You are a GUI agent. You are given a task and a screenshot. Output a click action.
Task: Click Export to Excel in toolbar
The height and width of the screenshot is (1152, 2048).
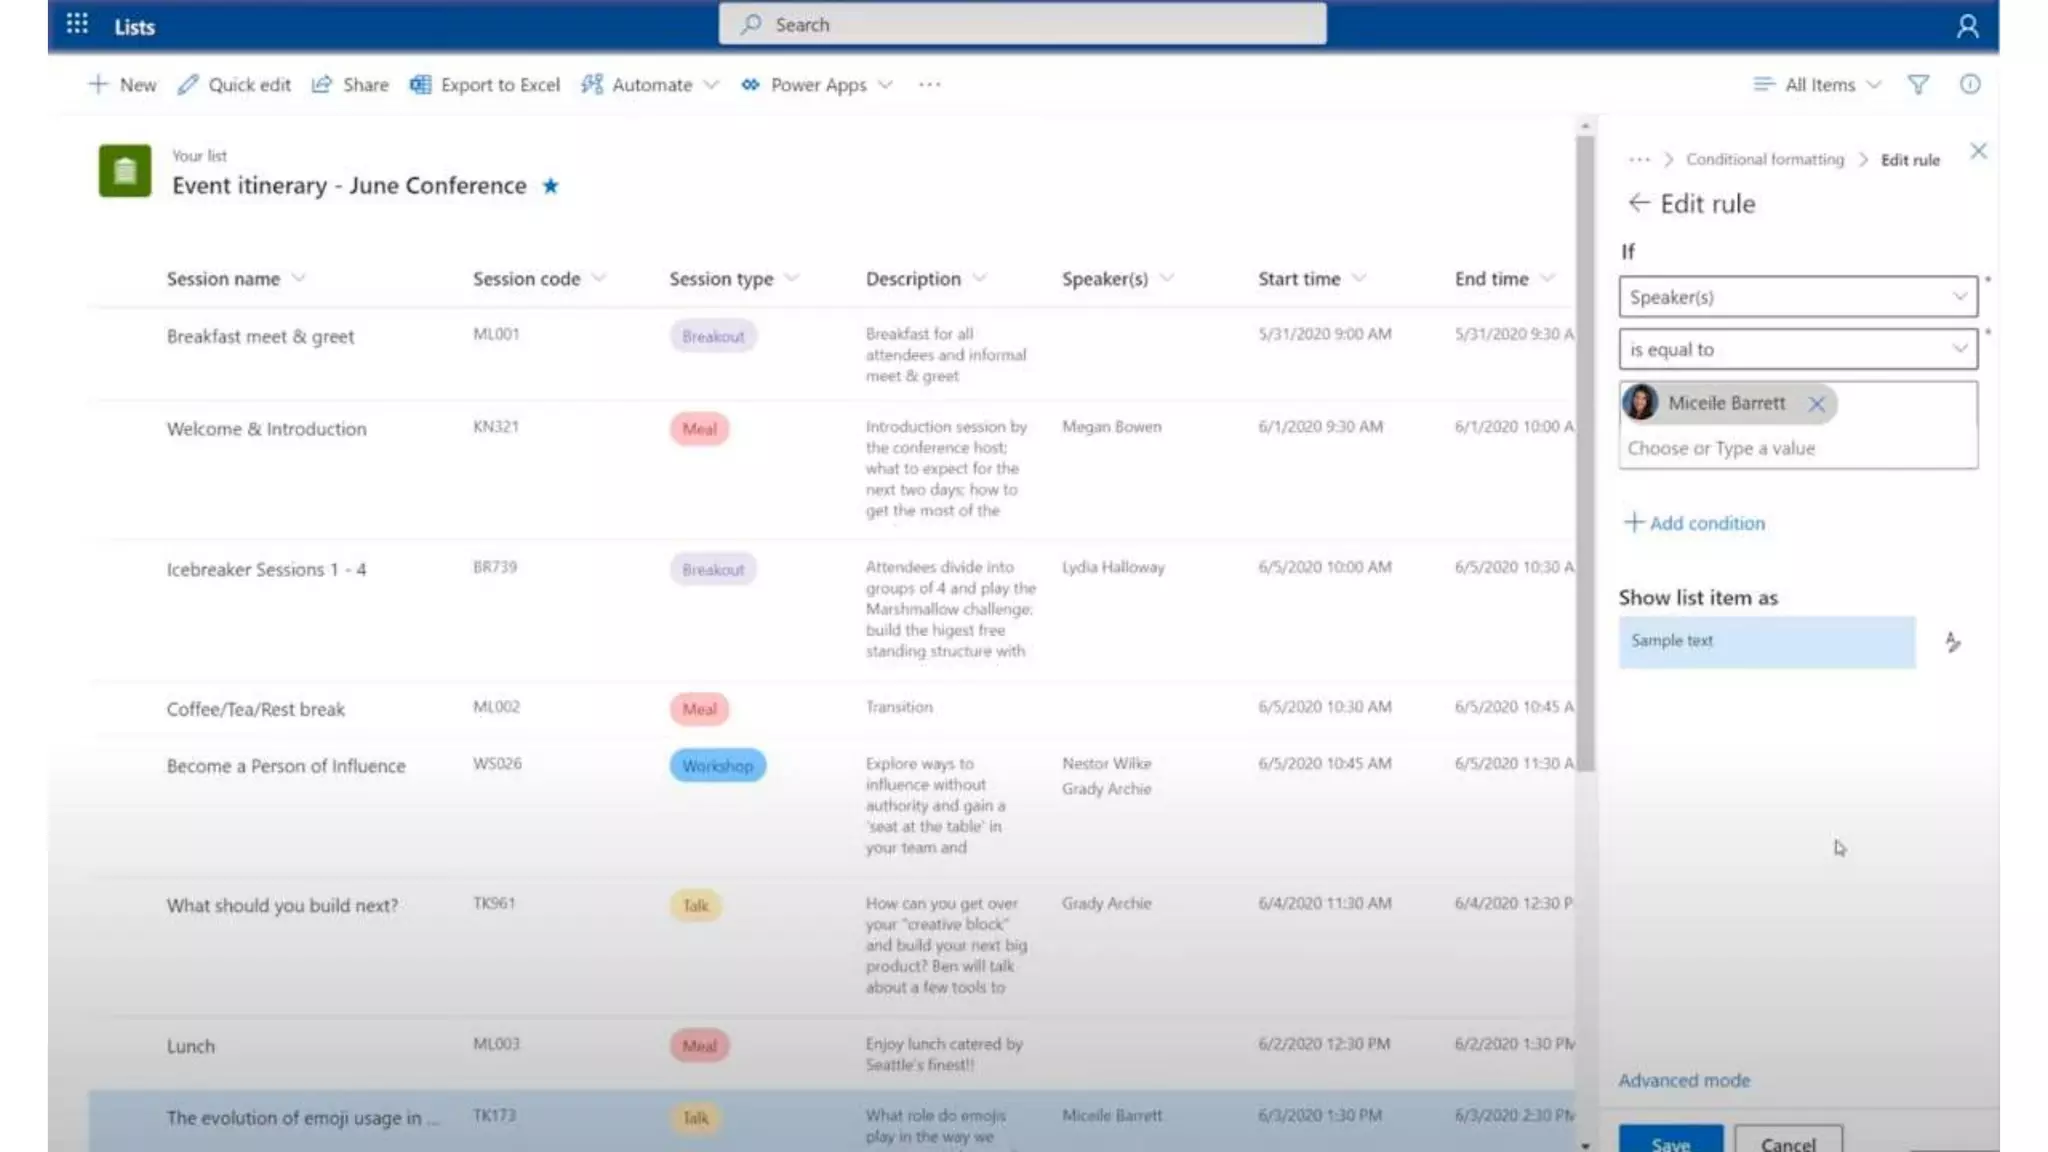[486, 85]
